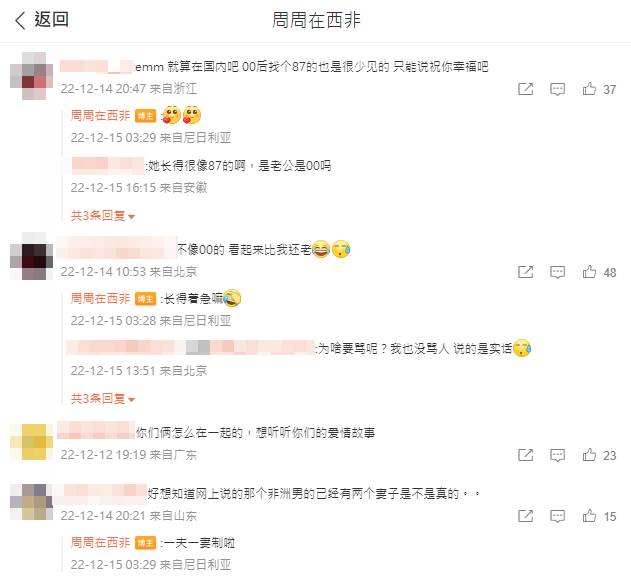
Task: Open 周周在西非 profile from the 一夫一妻制啦 reply
Action: pos(101,543)
